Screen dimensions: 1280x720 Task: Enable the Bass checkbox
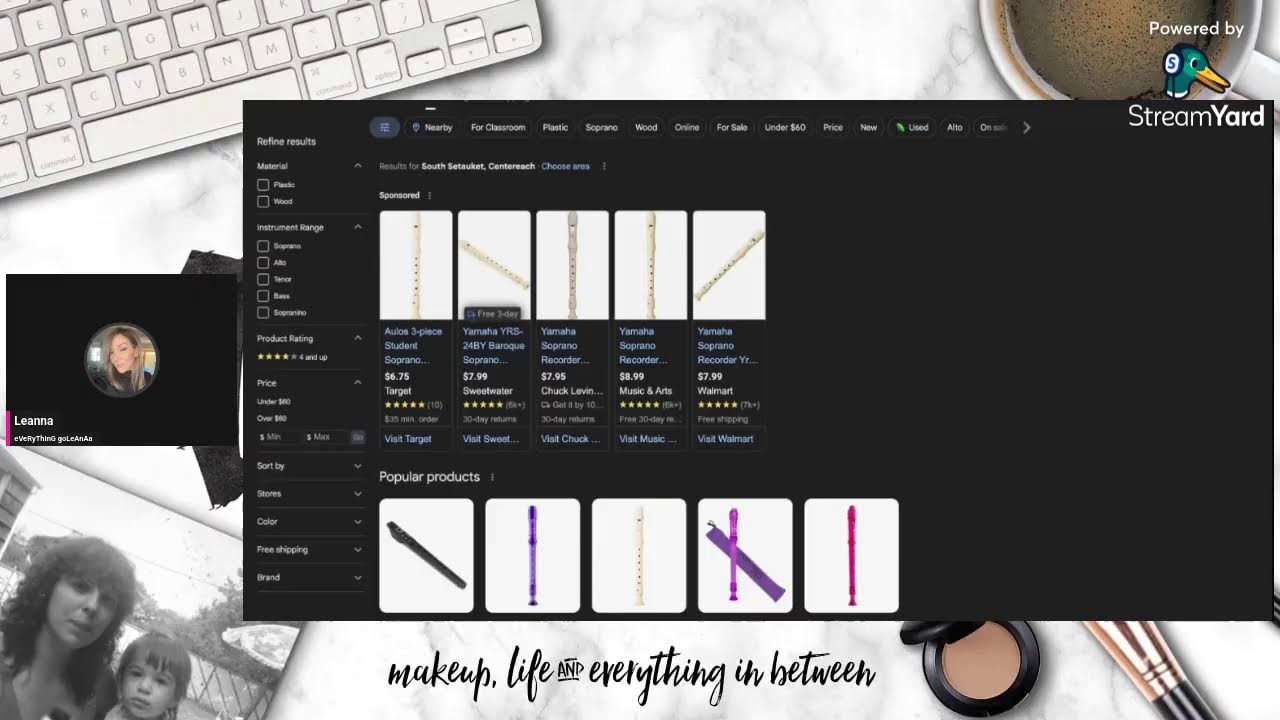[263, 296]
